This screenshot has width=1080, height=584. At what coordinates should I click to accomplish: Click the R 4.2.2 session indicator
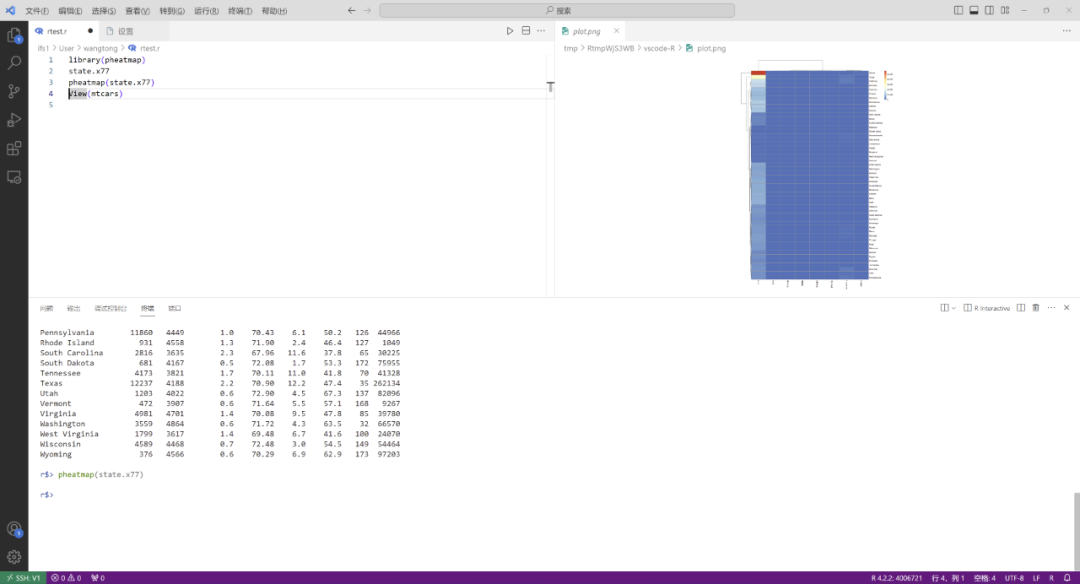tap(896, 578)
